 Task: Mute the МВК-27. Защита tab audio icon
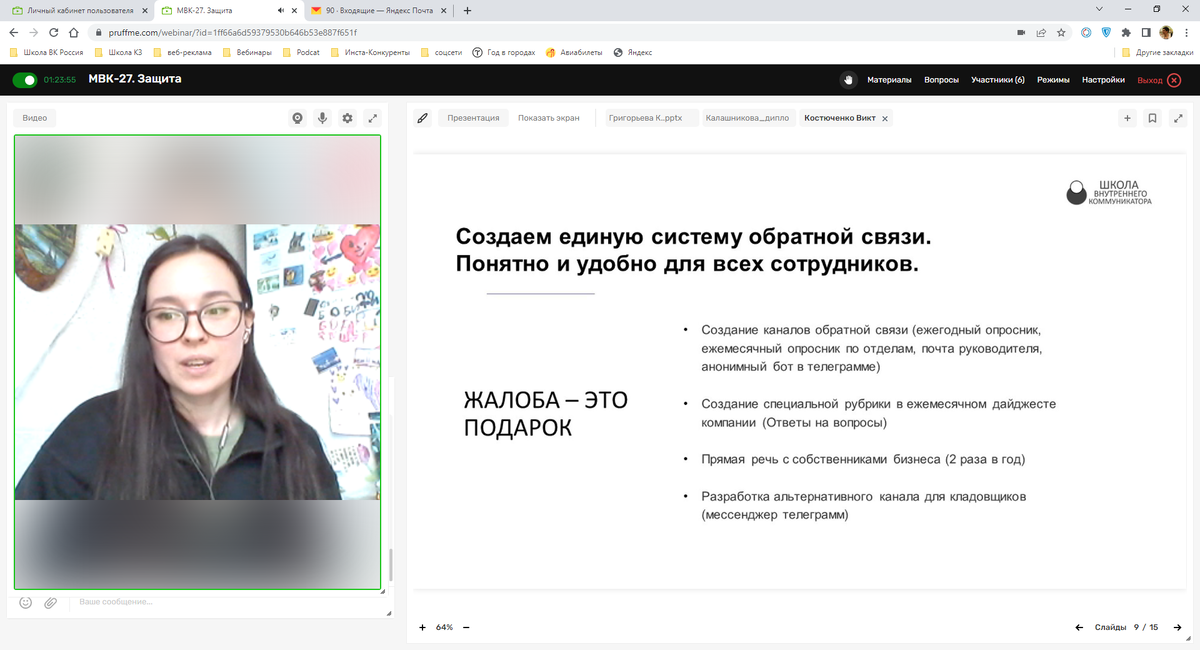click(281, 10)
